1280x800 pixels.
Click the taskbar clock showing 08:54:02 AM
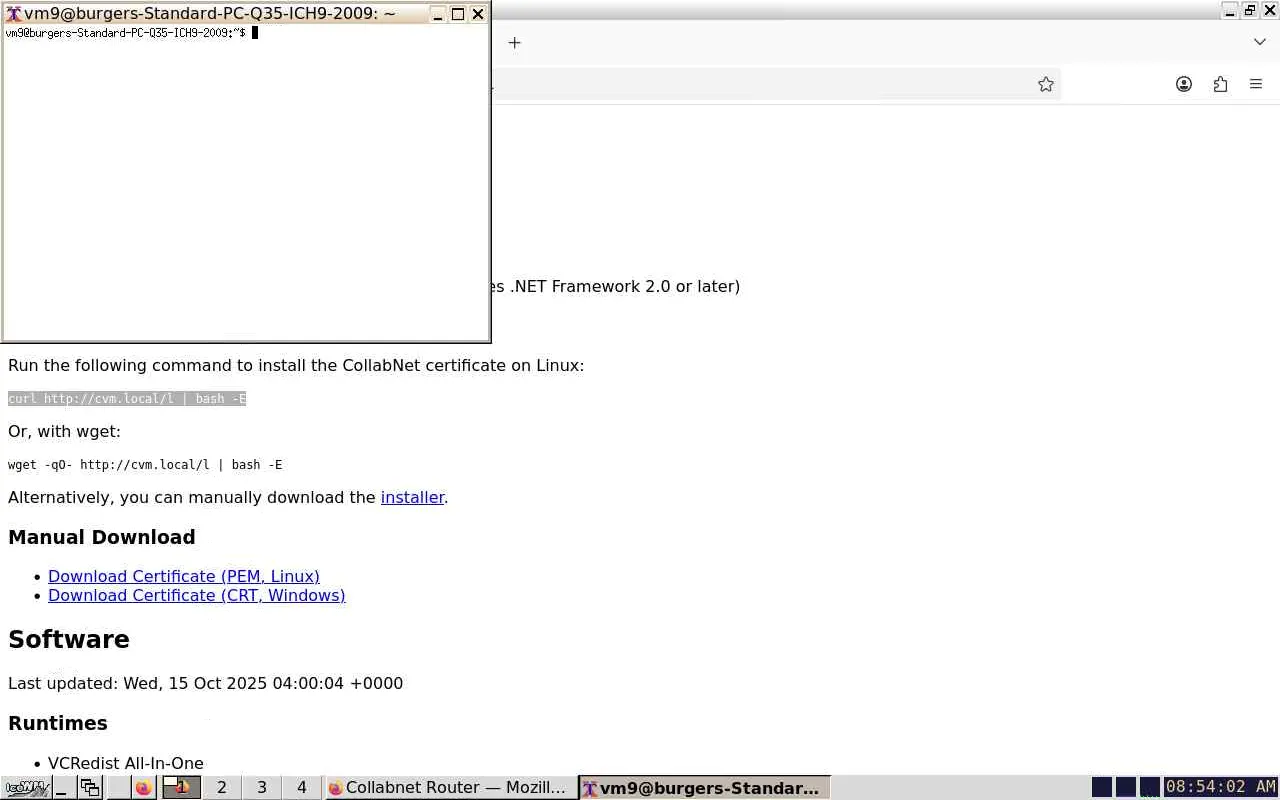pos(1221,788)
